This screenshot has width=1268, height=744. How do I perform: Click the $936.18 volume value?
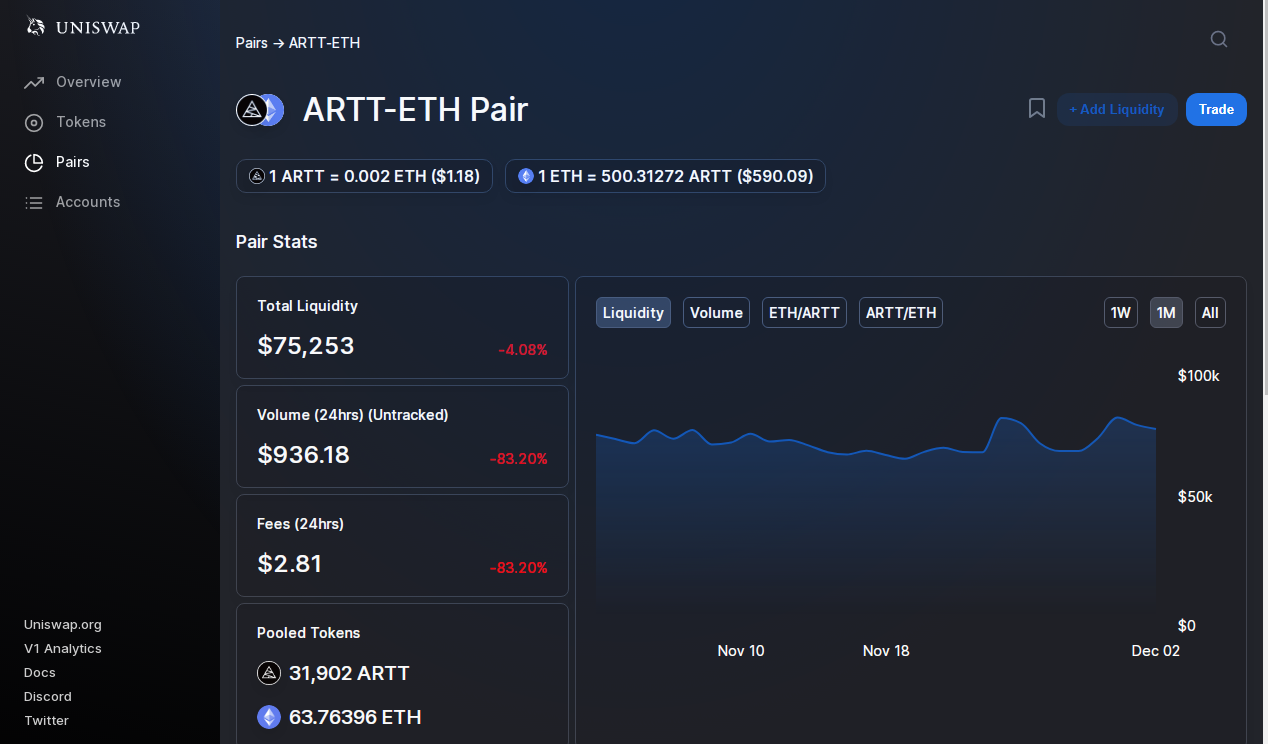304,455
